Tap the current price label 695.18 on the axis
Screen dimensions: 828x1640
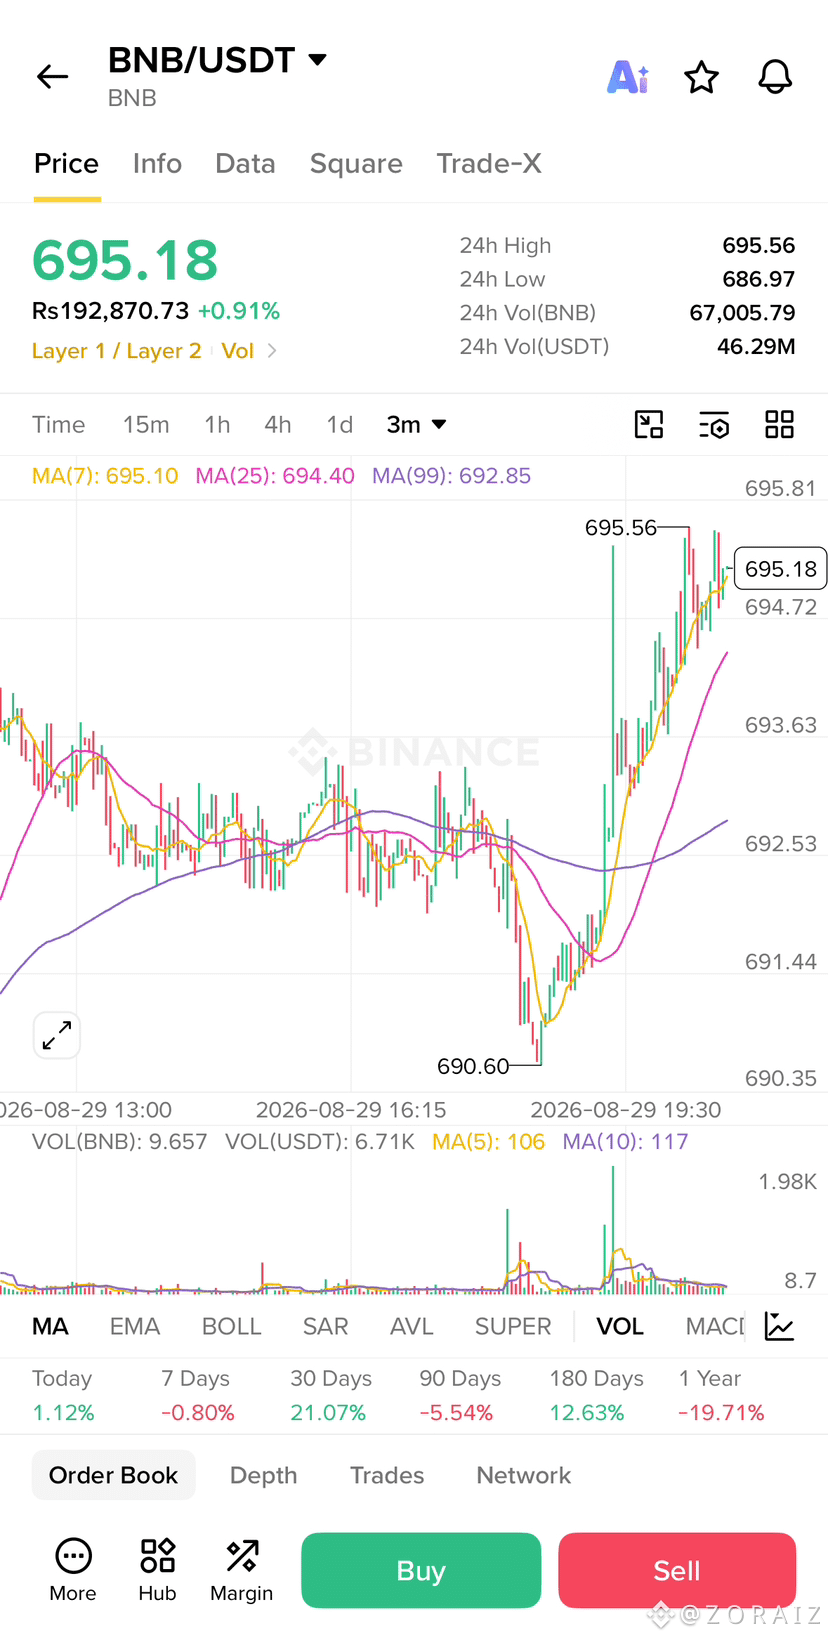coord(781,569)
